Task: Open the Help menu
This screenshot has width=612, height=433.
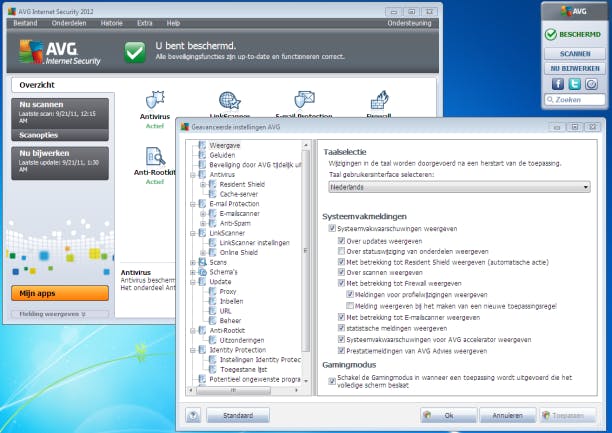Action: point(173,23)
